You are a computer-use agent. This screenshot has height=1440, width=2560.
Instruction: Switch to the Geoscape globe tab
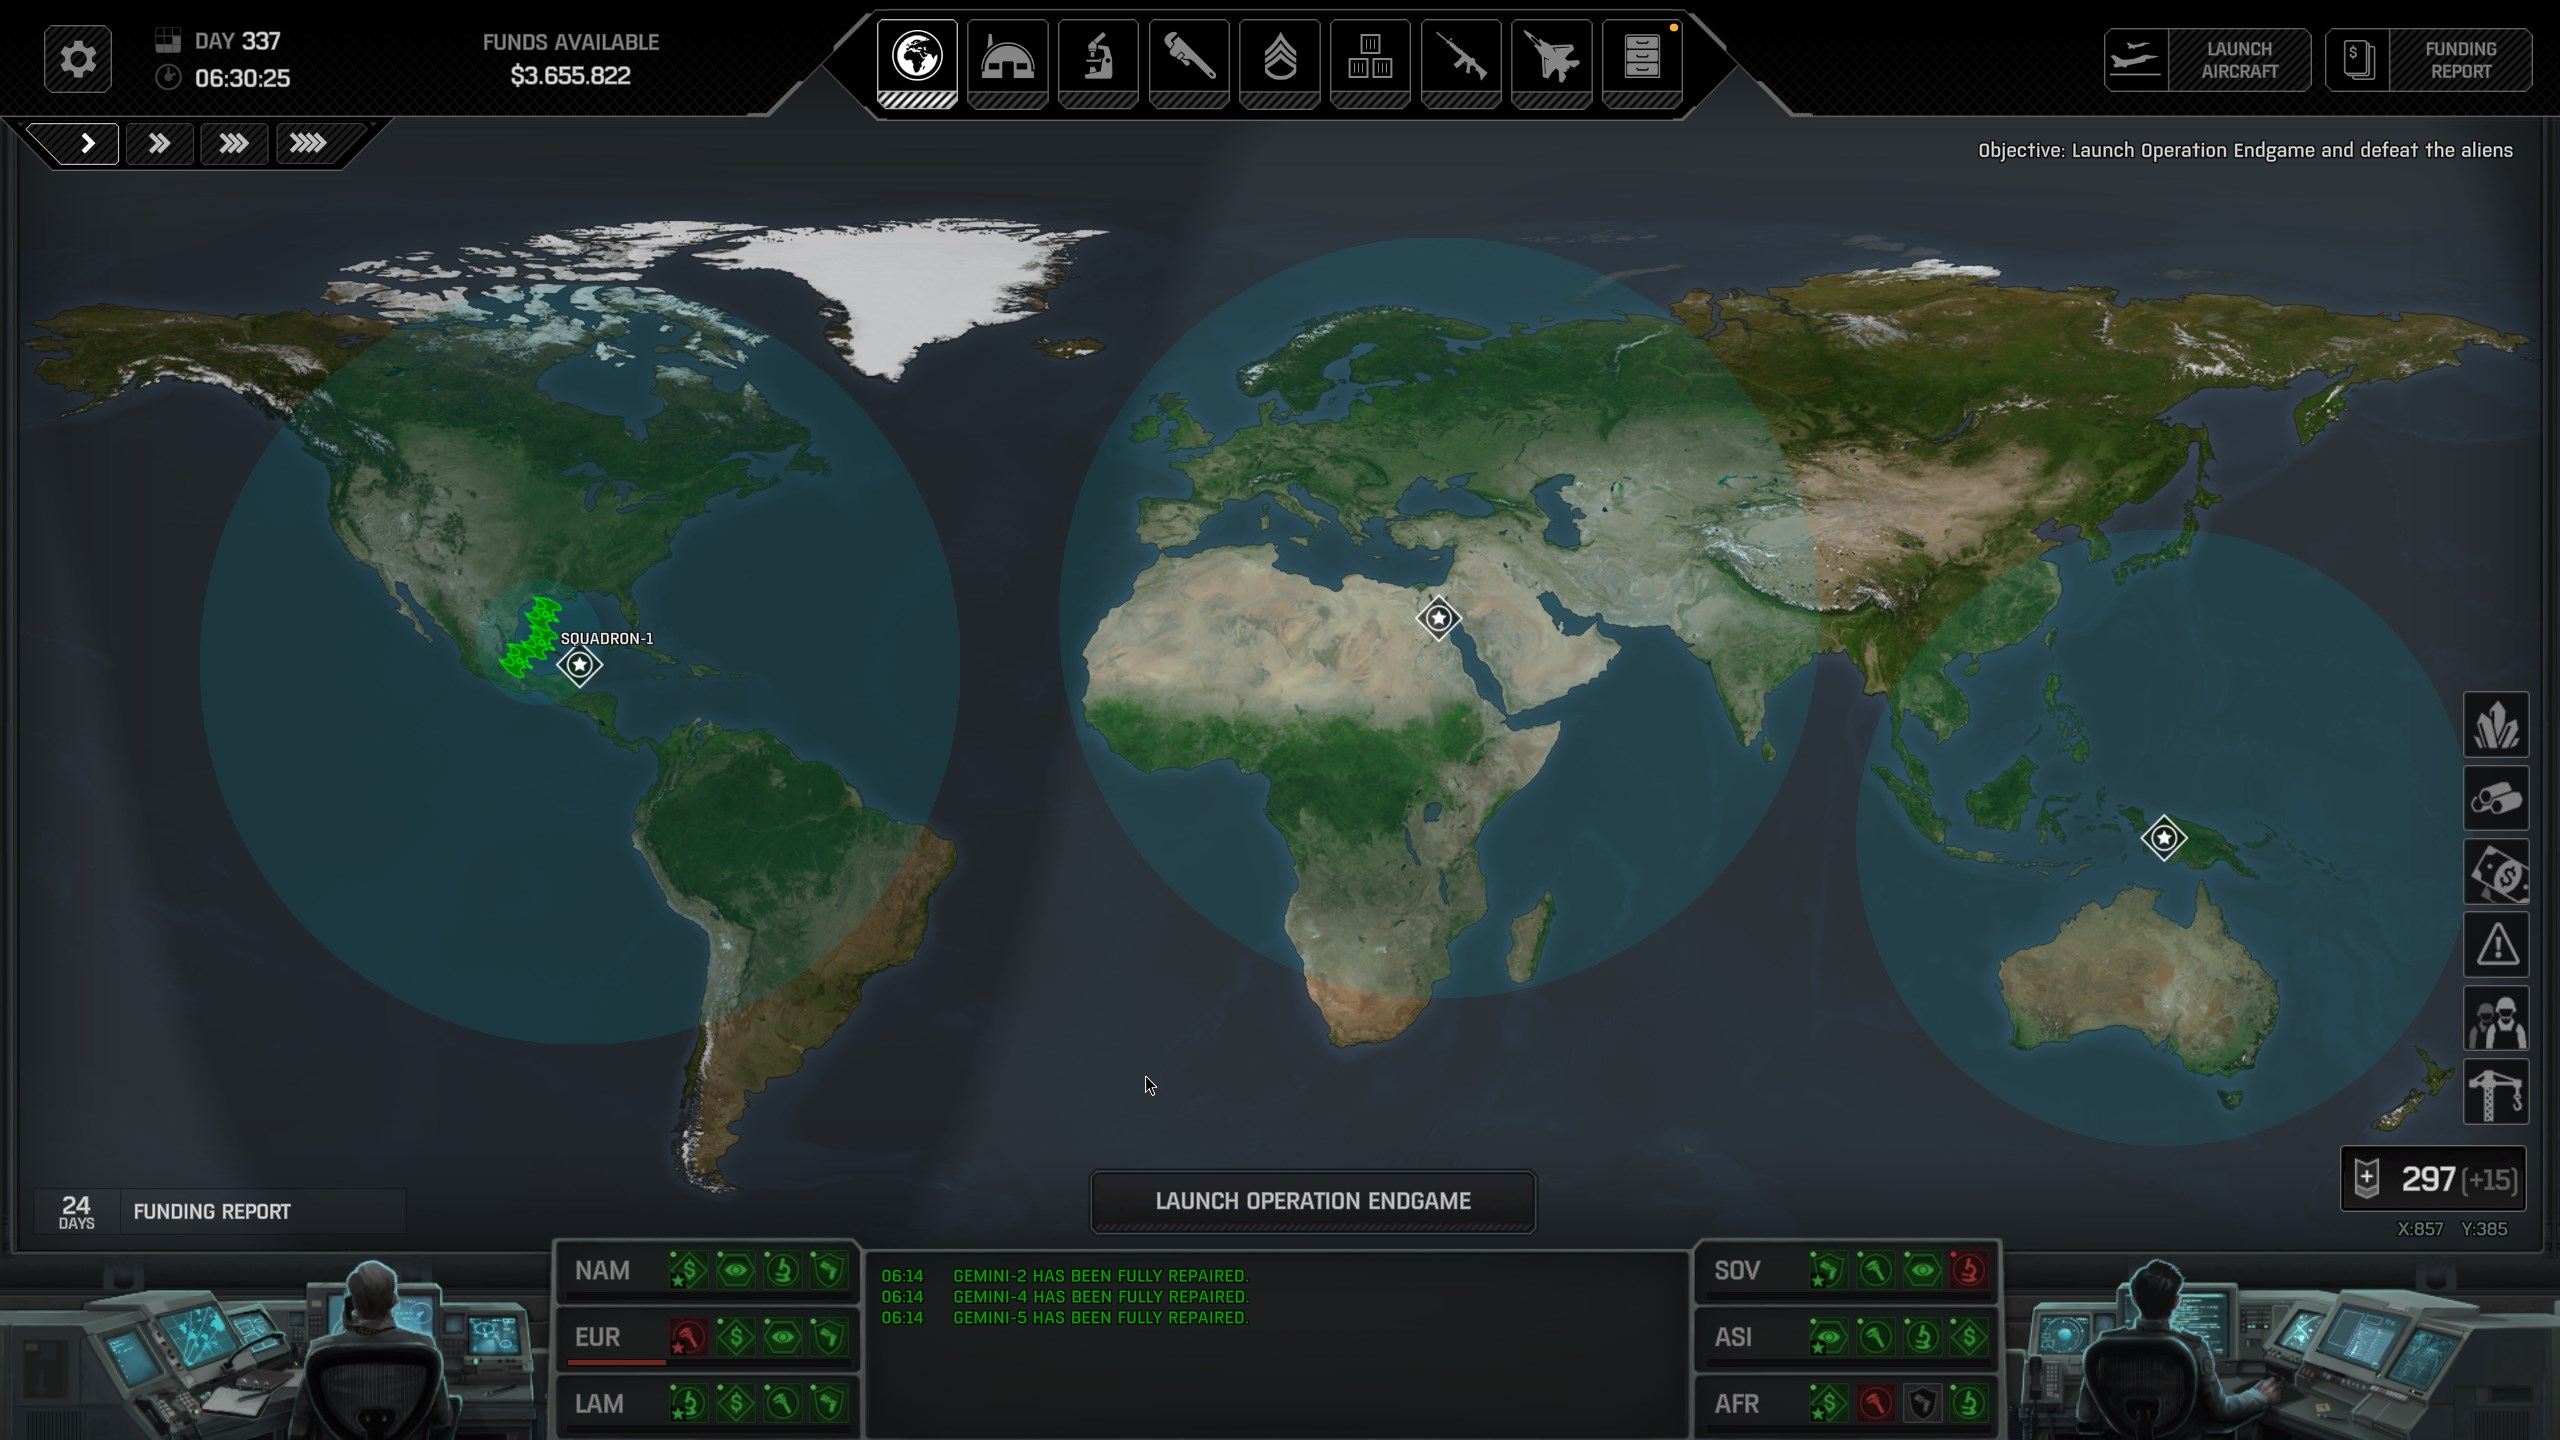click(x=917, y=63)
